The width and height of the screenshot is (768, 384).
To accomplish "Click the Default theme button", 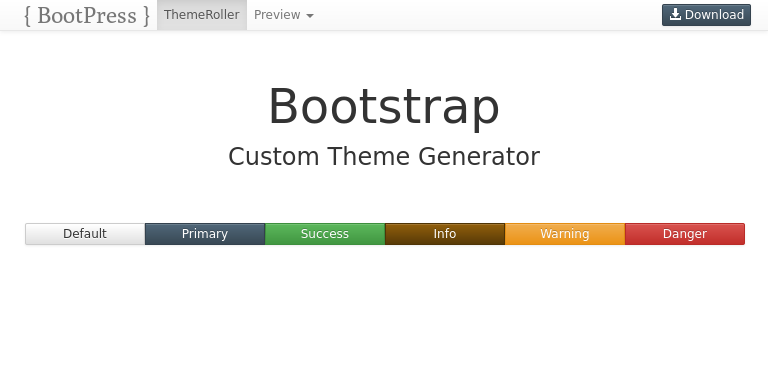I will pos(85,234).
